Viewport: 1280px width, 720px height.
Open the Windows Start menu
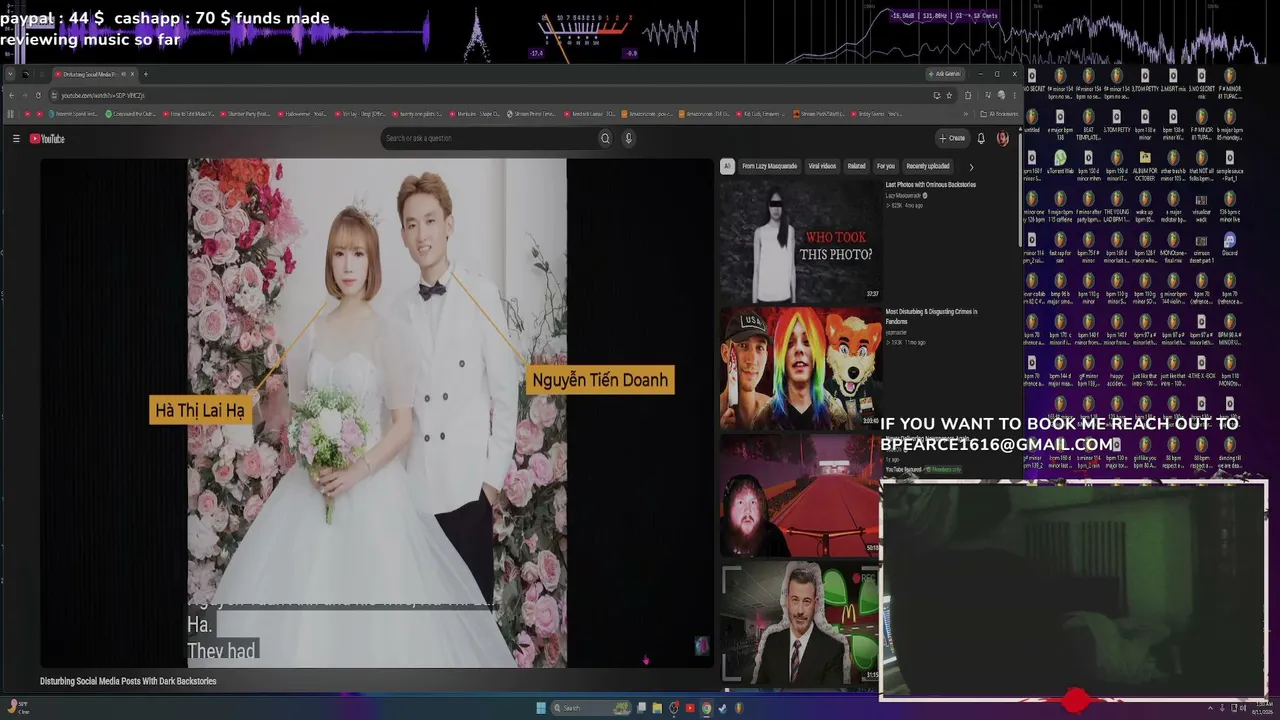(541, 708)
